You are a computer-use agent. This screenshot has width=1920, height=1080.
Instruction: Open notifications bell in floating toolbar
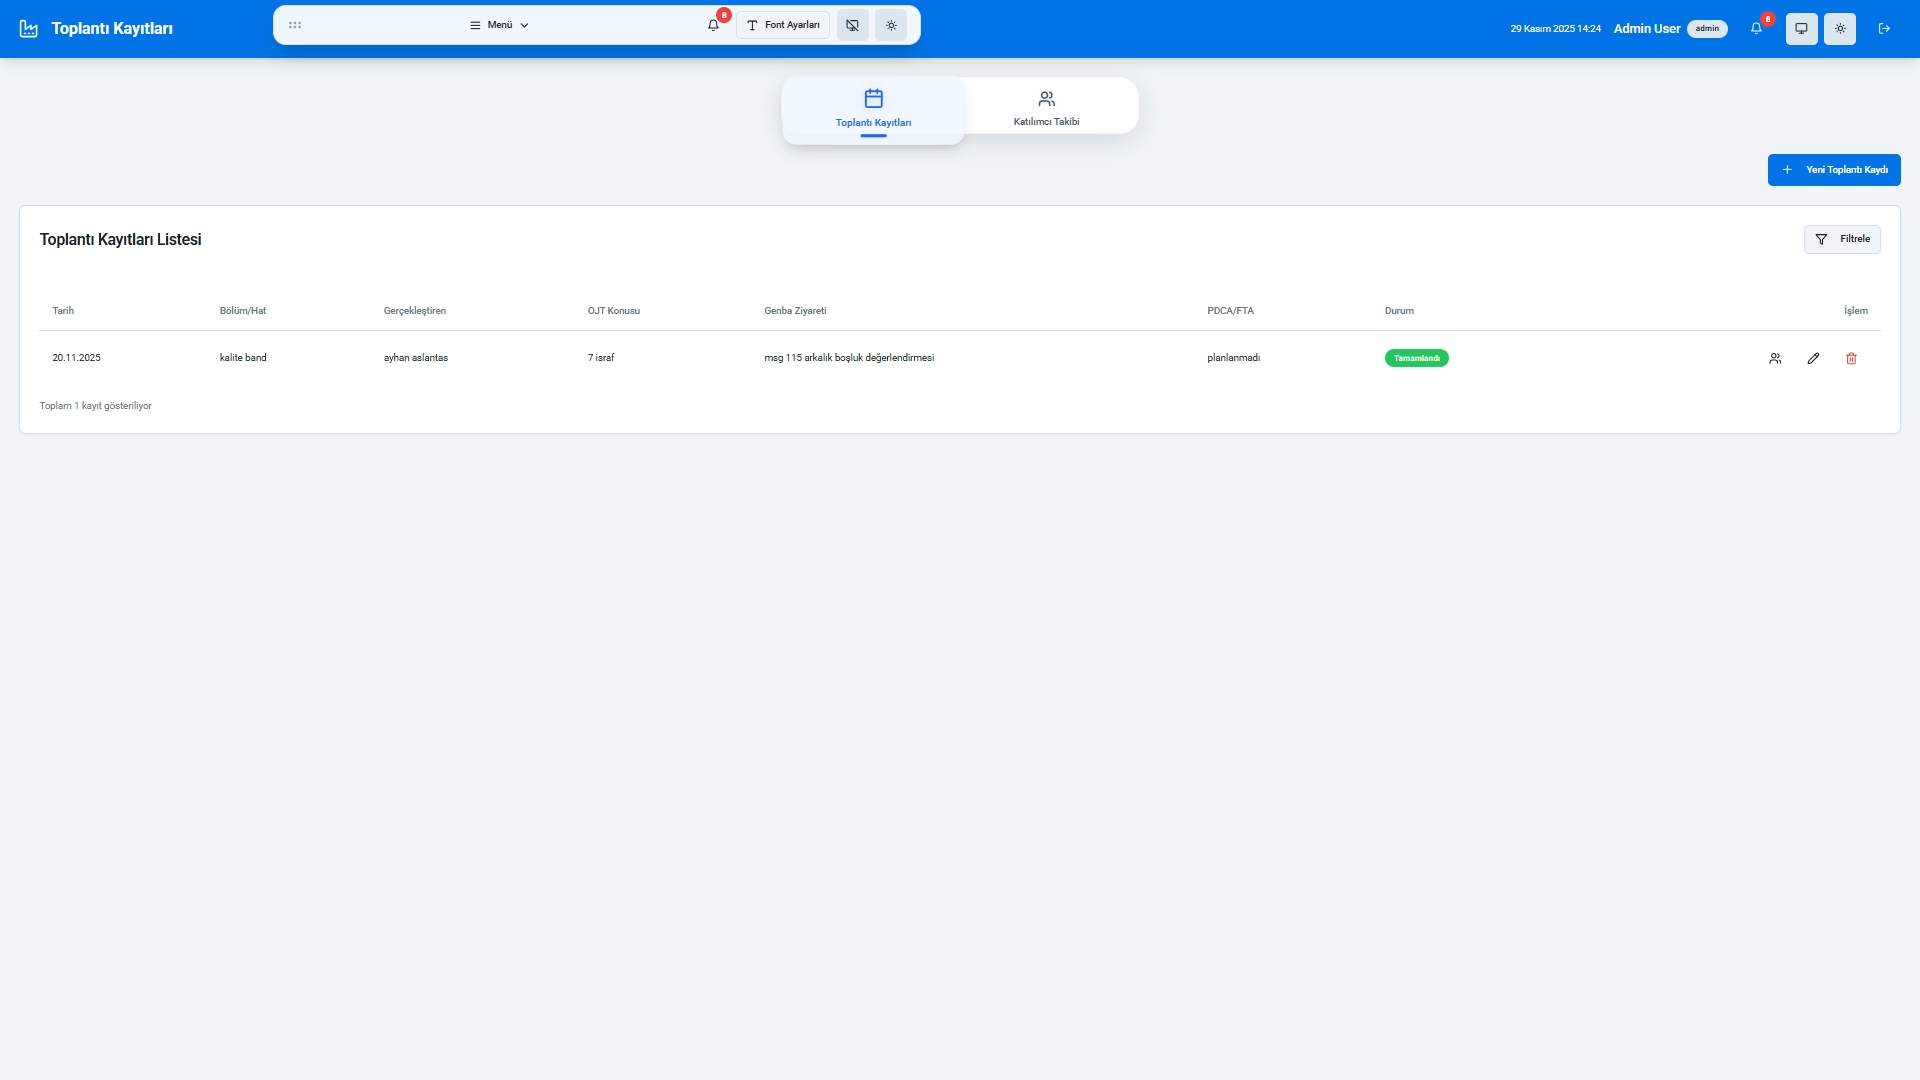pos(713,26)
